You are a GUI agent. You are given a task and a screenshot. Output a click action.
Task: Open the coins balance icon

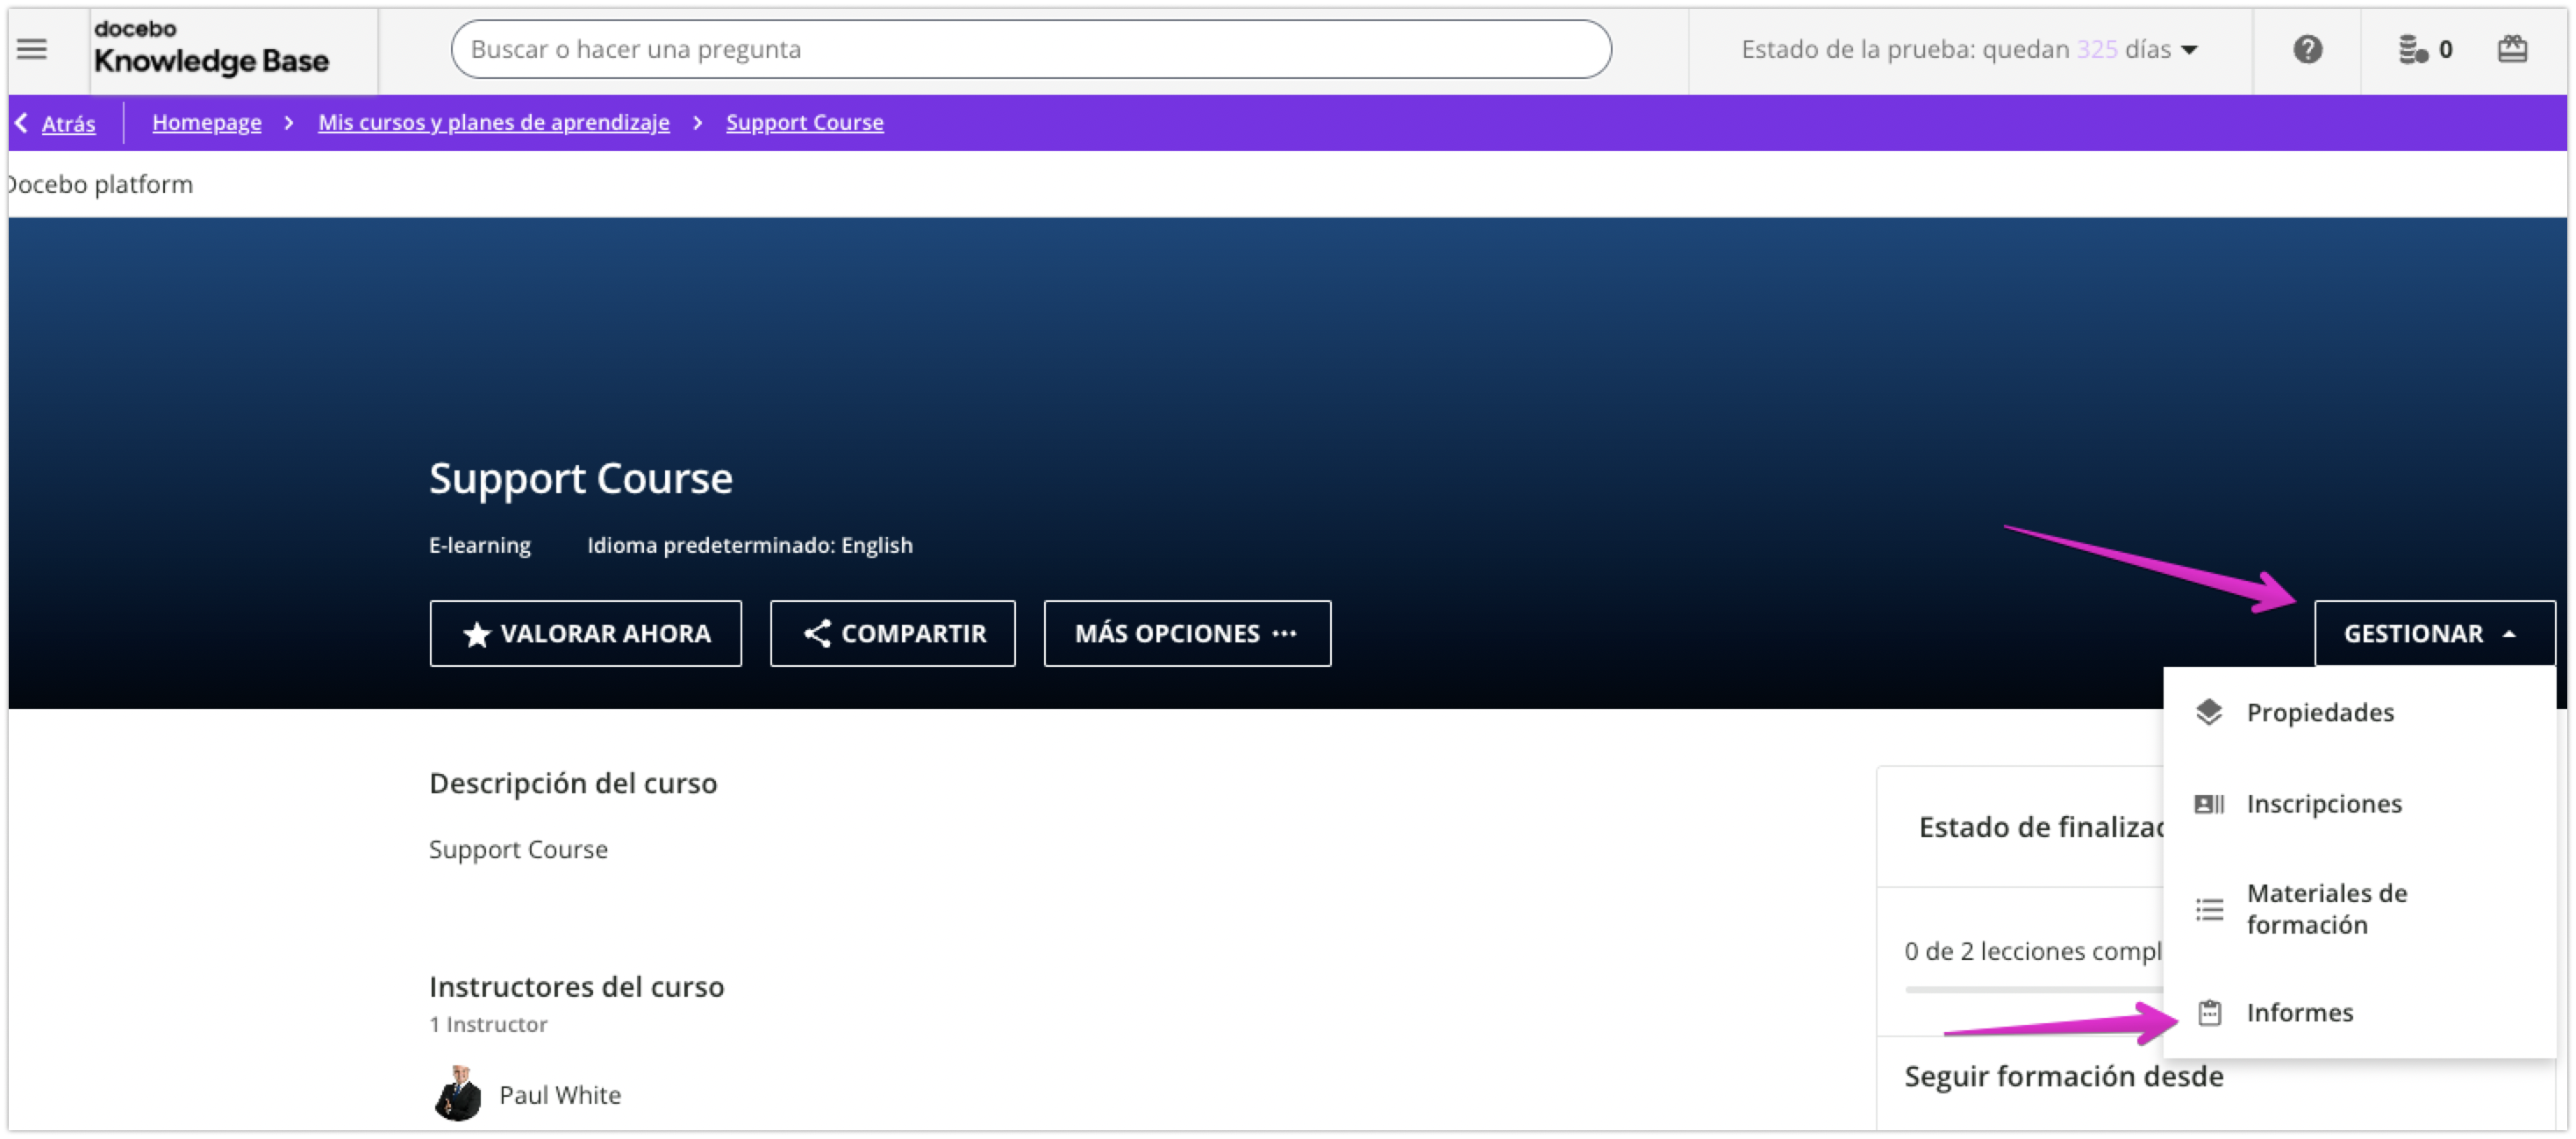[2413, 49]
